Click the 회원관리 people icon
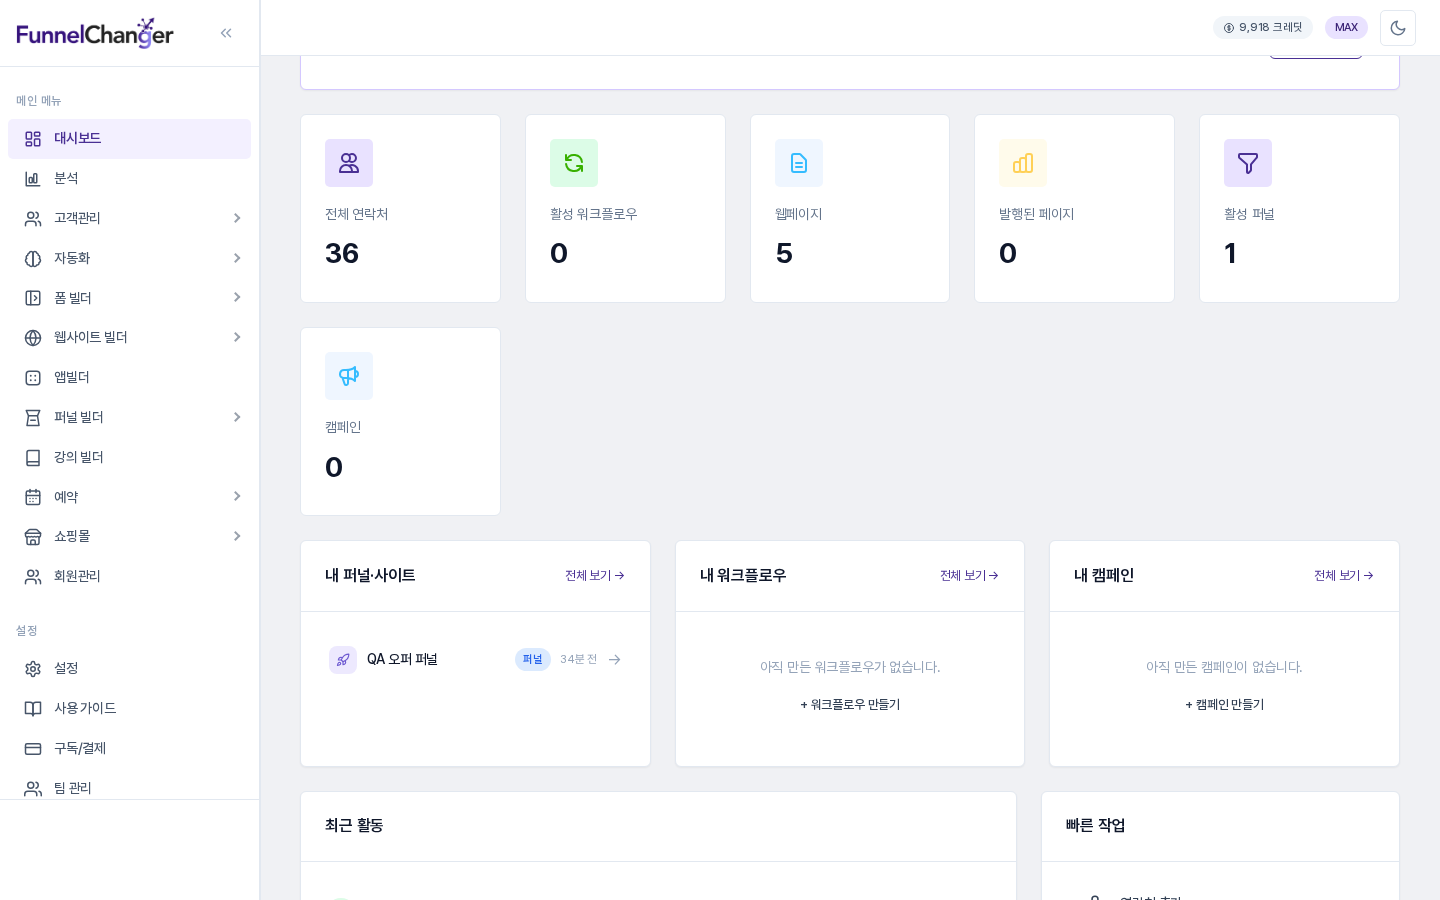1440x900 pixels. click(33, 577)
